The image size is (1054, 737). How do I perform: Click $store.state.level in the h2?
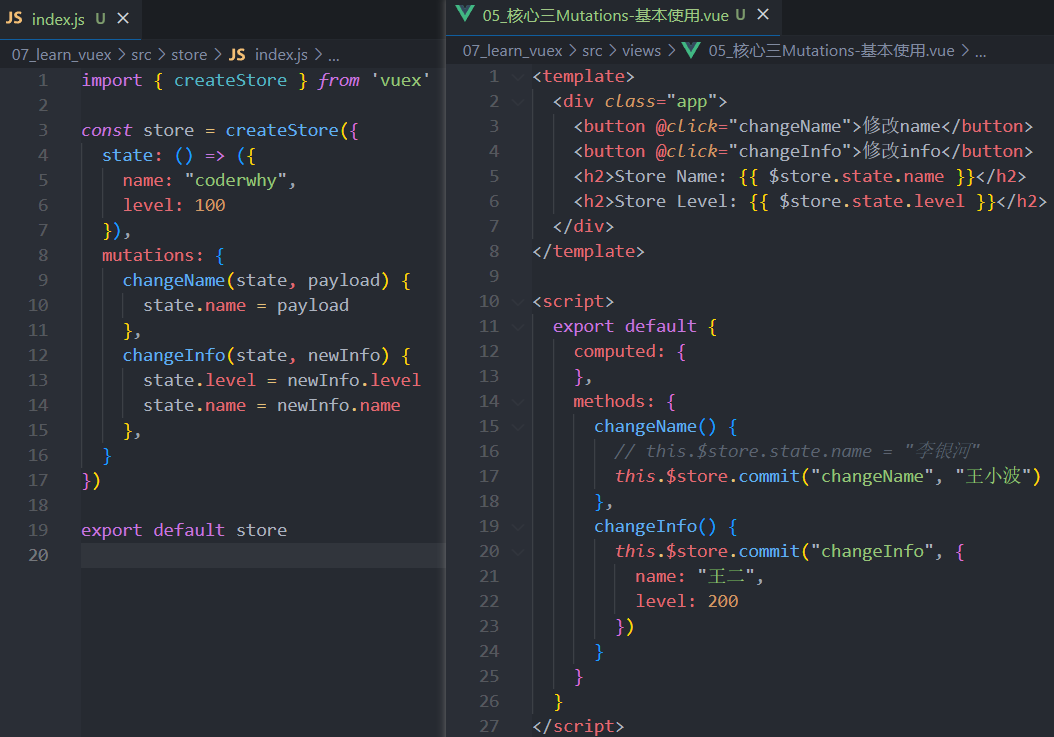tap(872, 202)
